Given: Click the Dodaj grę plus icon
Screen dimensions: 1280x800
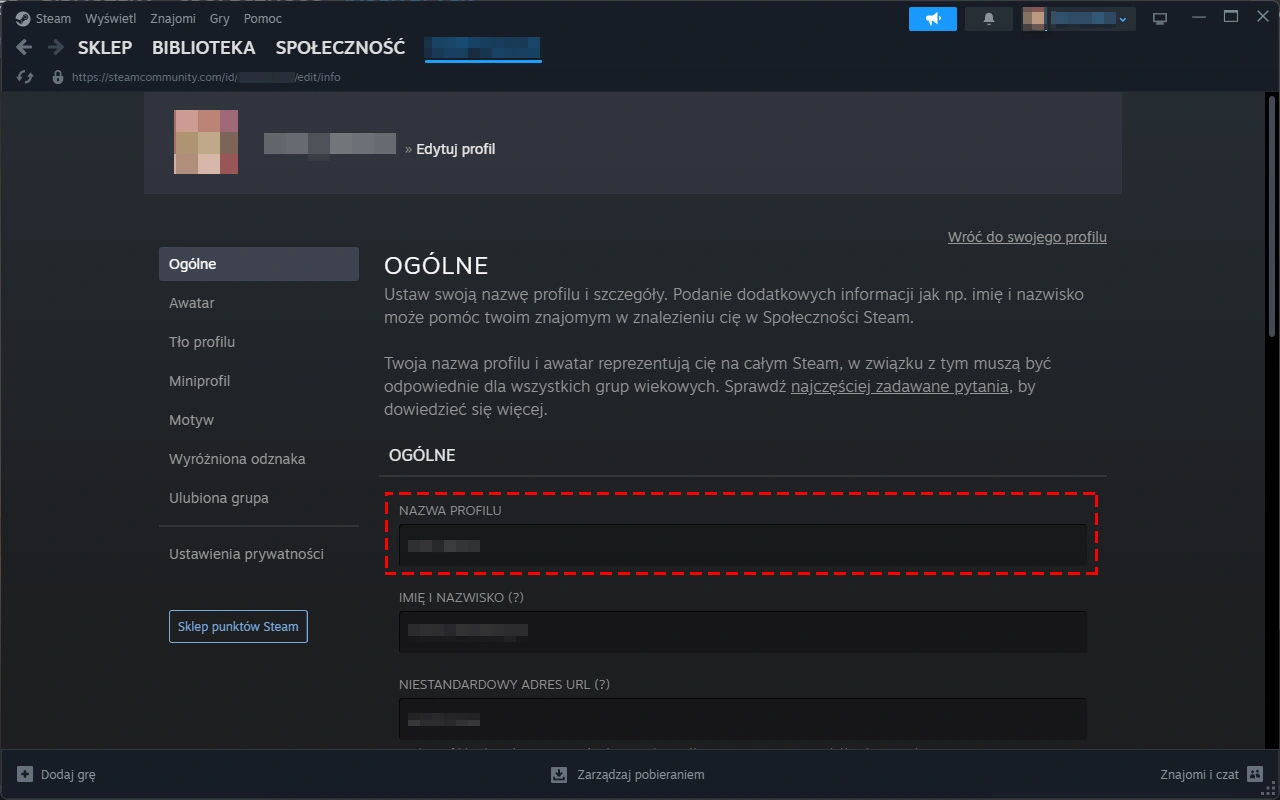Looking at the screenshot, I should tap(25, 774).
